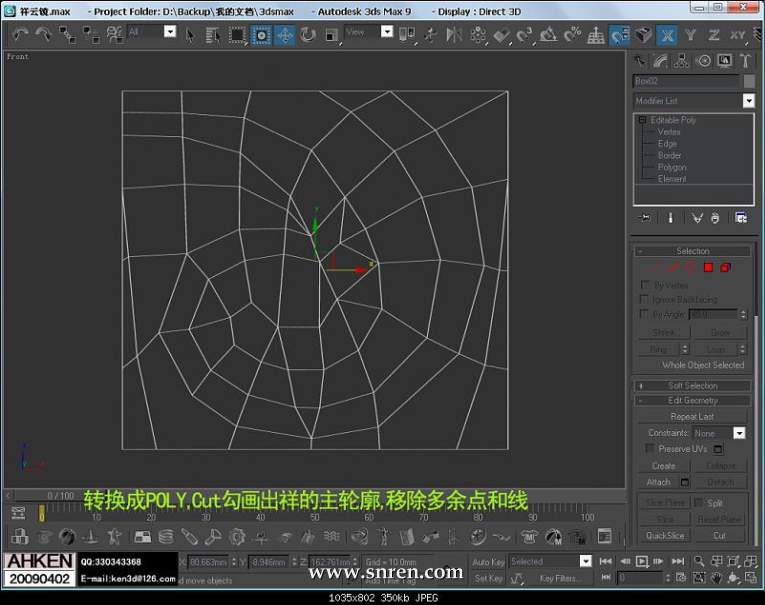Viewport: 765px width, 605px height.
Task: Select Edge in the modifier stack
Action: tap(667, 144)
